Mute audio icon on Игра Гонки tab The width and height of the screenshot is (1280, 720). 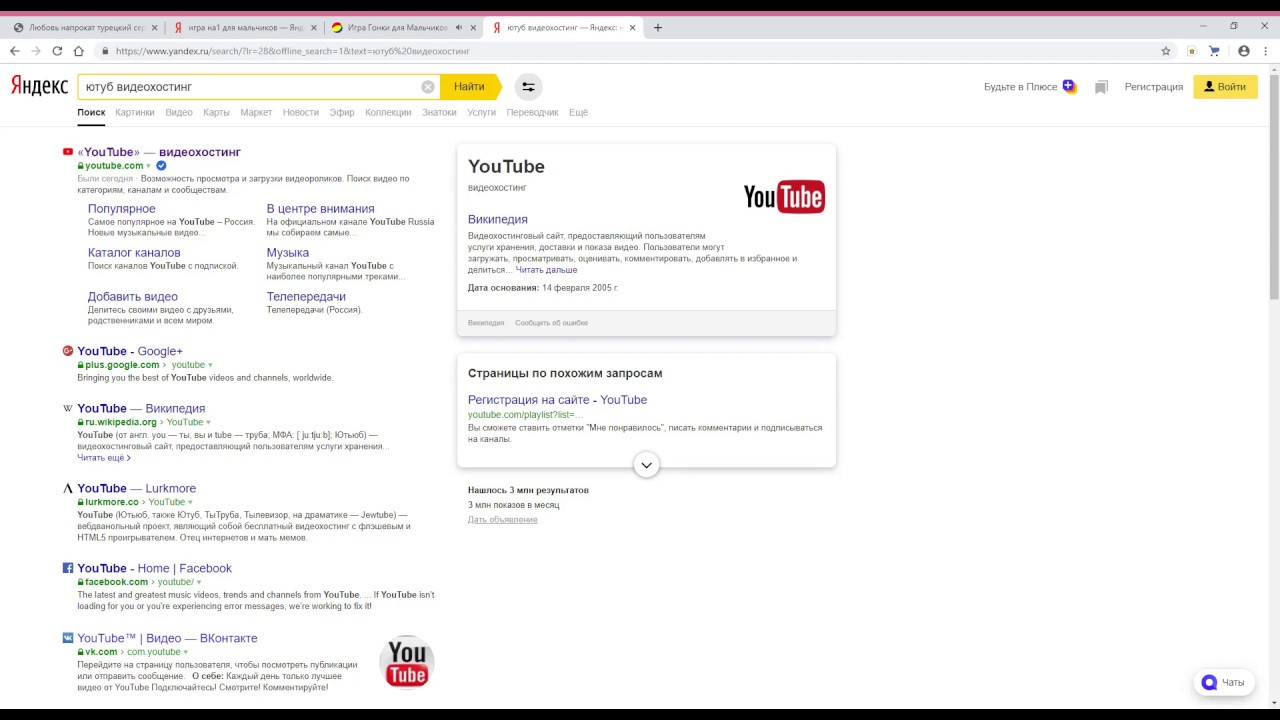point(458,28)
